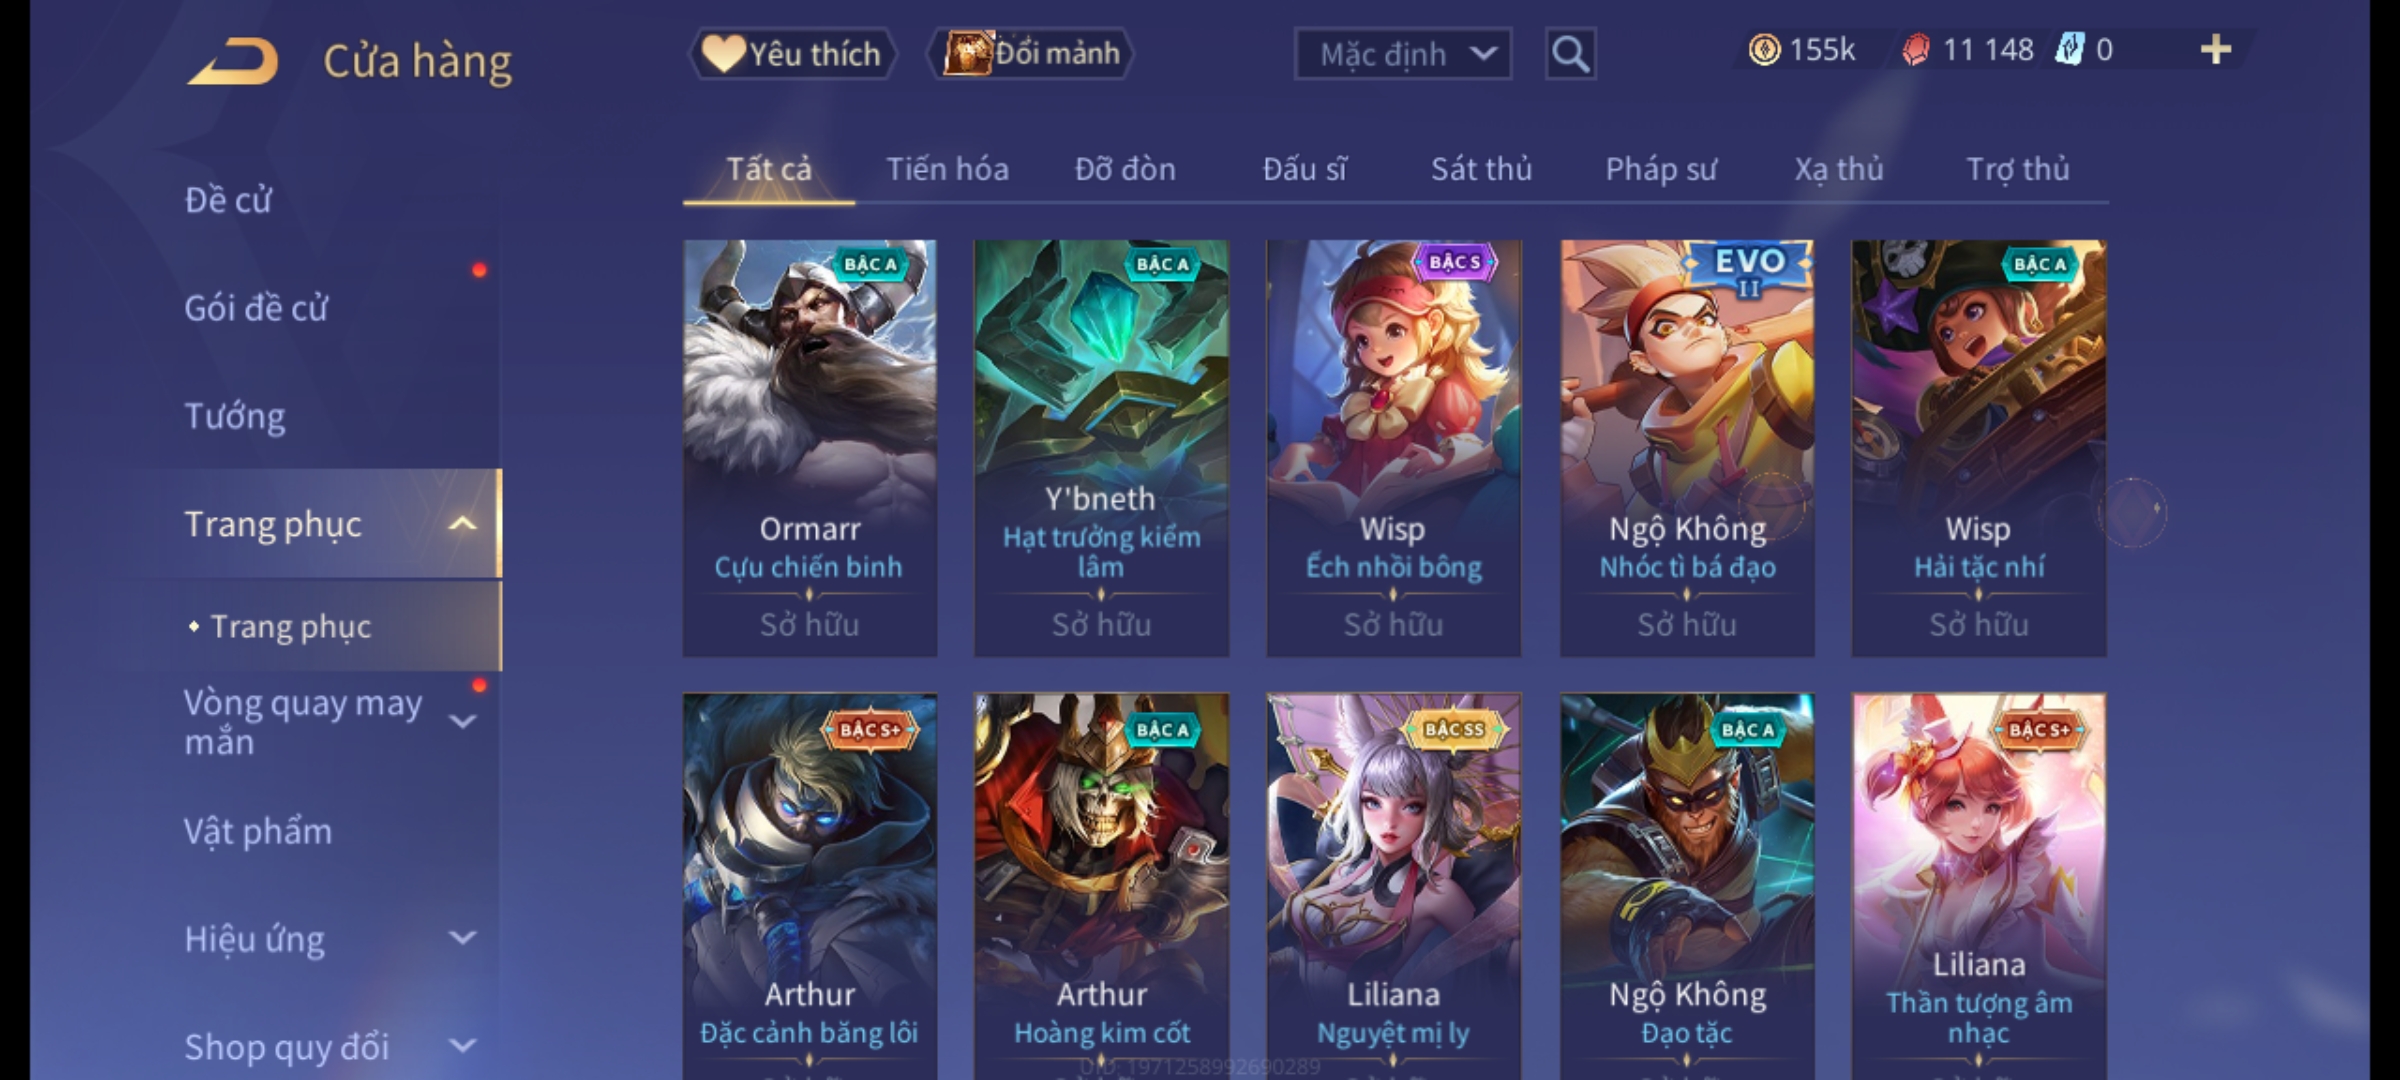
Task: Select the Pháp sư category tab
Action: pyautogui.click(x=1661, y=169)
